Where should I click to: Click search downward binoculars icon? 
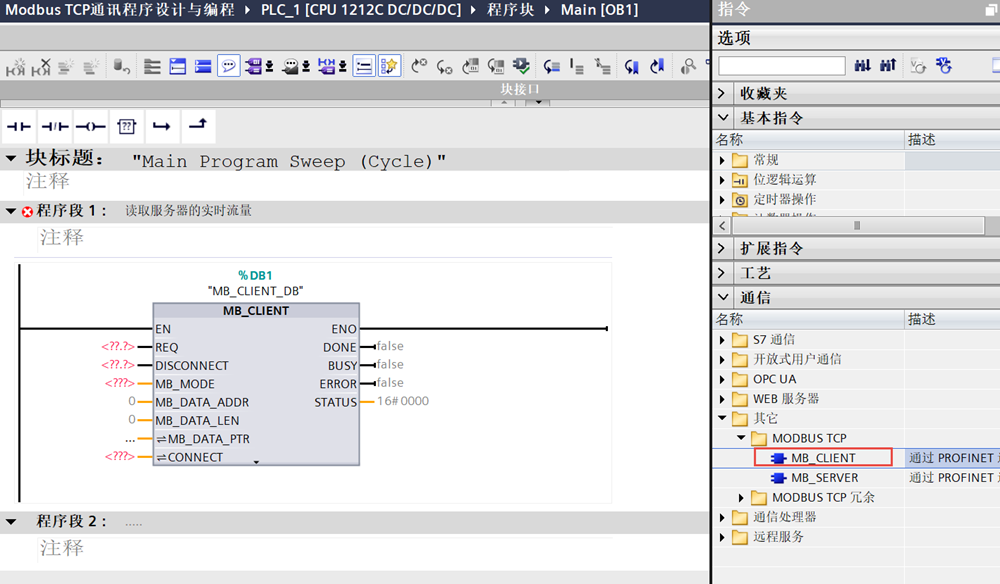click(x=863, y=66)
